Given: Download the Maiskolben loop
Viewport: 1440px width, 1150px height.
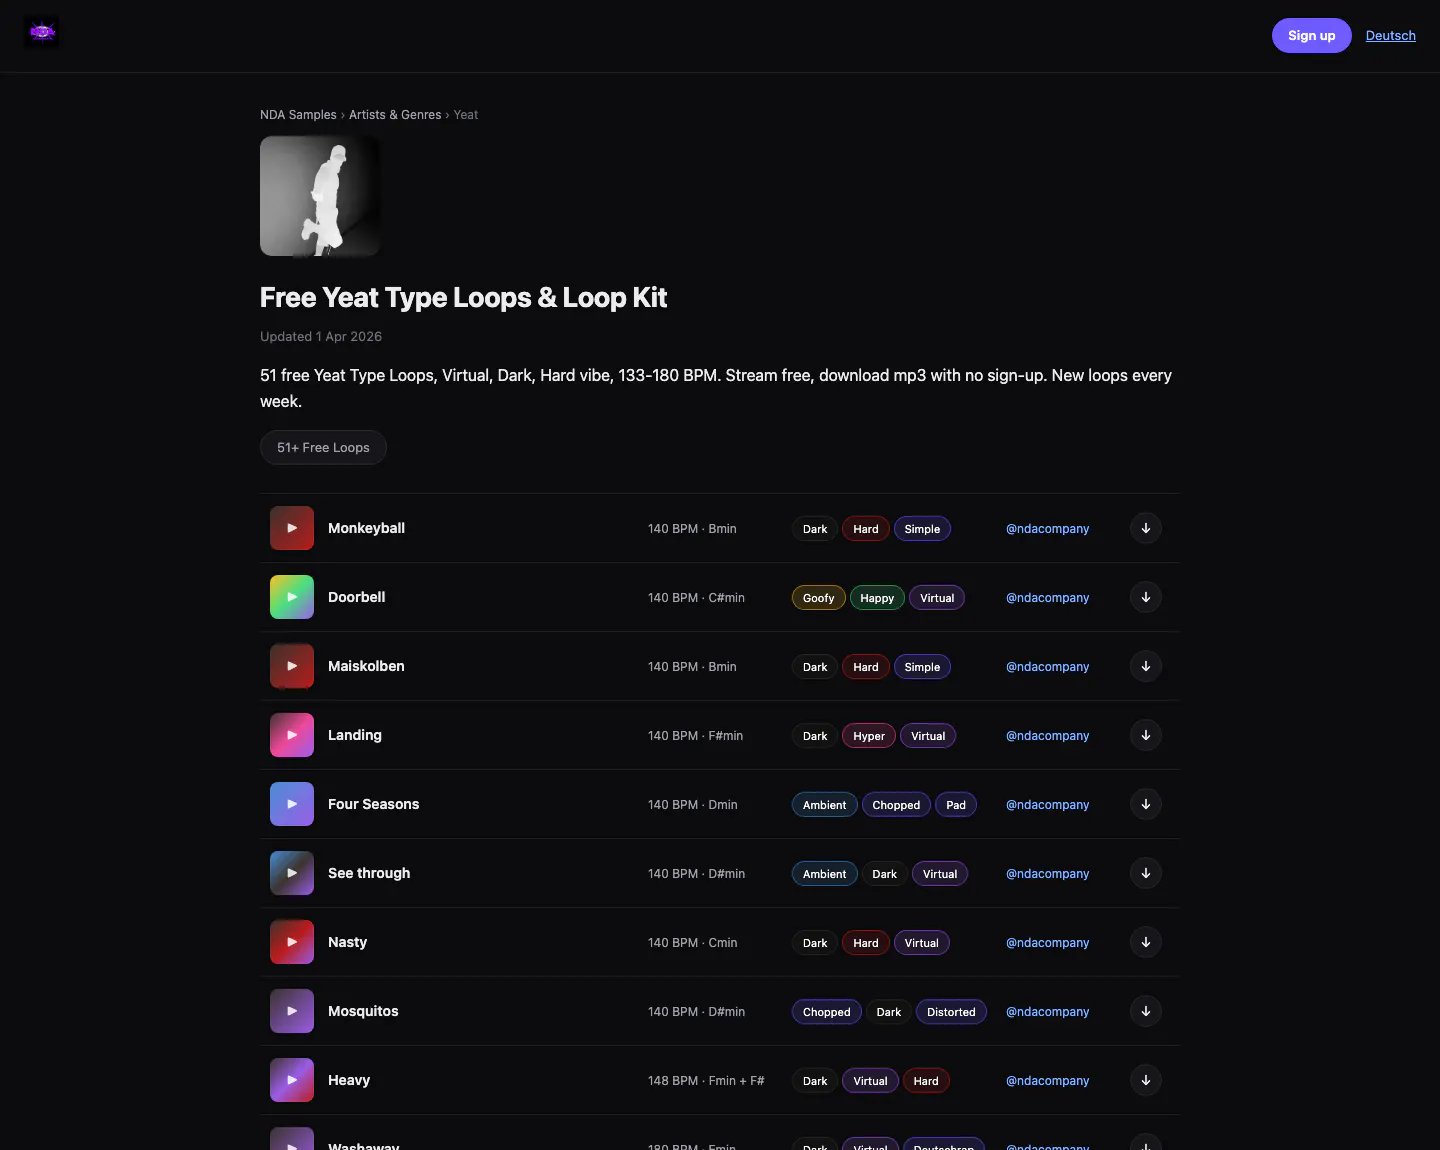Looking at the screenshot, I should pyautogui.click(x=1146, y=666).
